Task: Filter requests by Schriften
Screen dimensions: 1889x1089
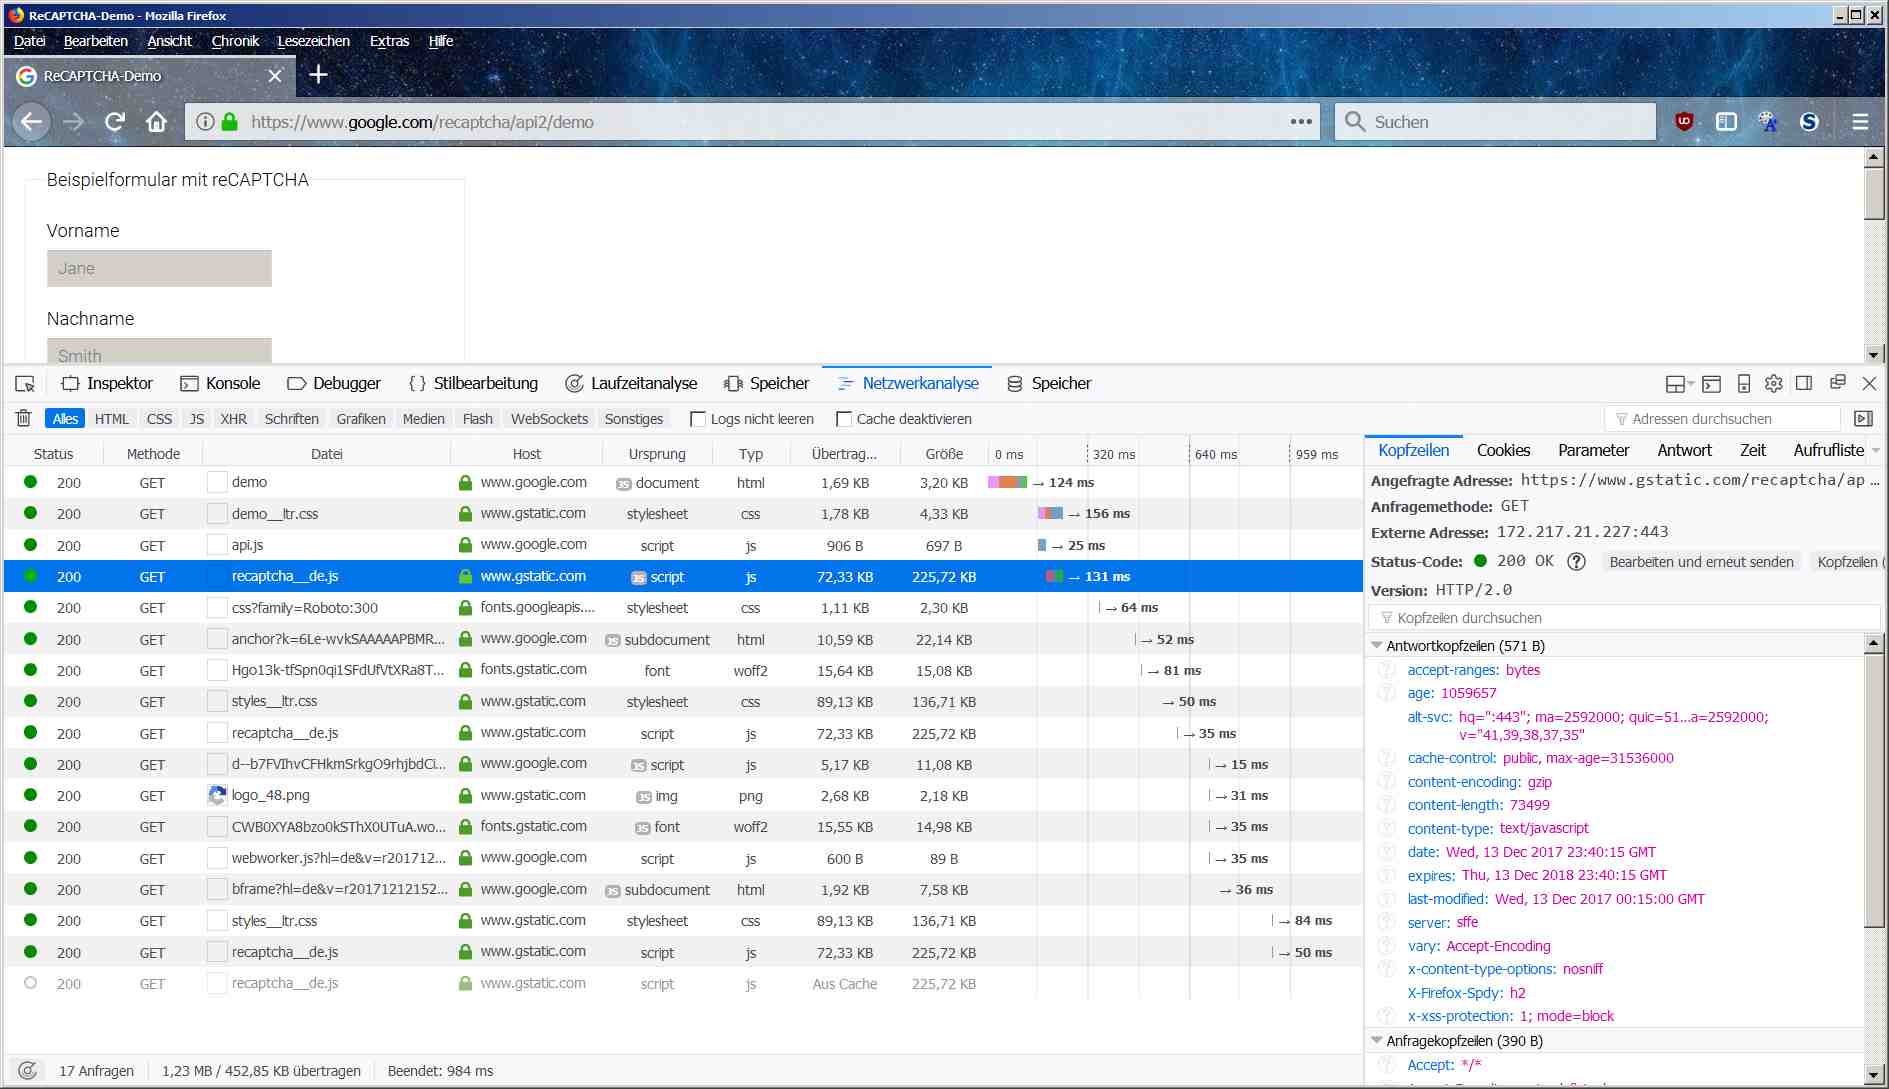Action: click(292, 419)
